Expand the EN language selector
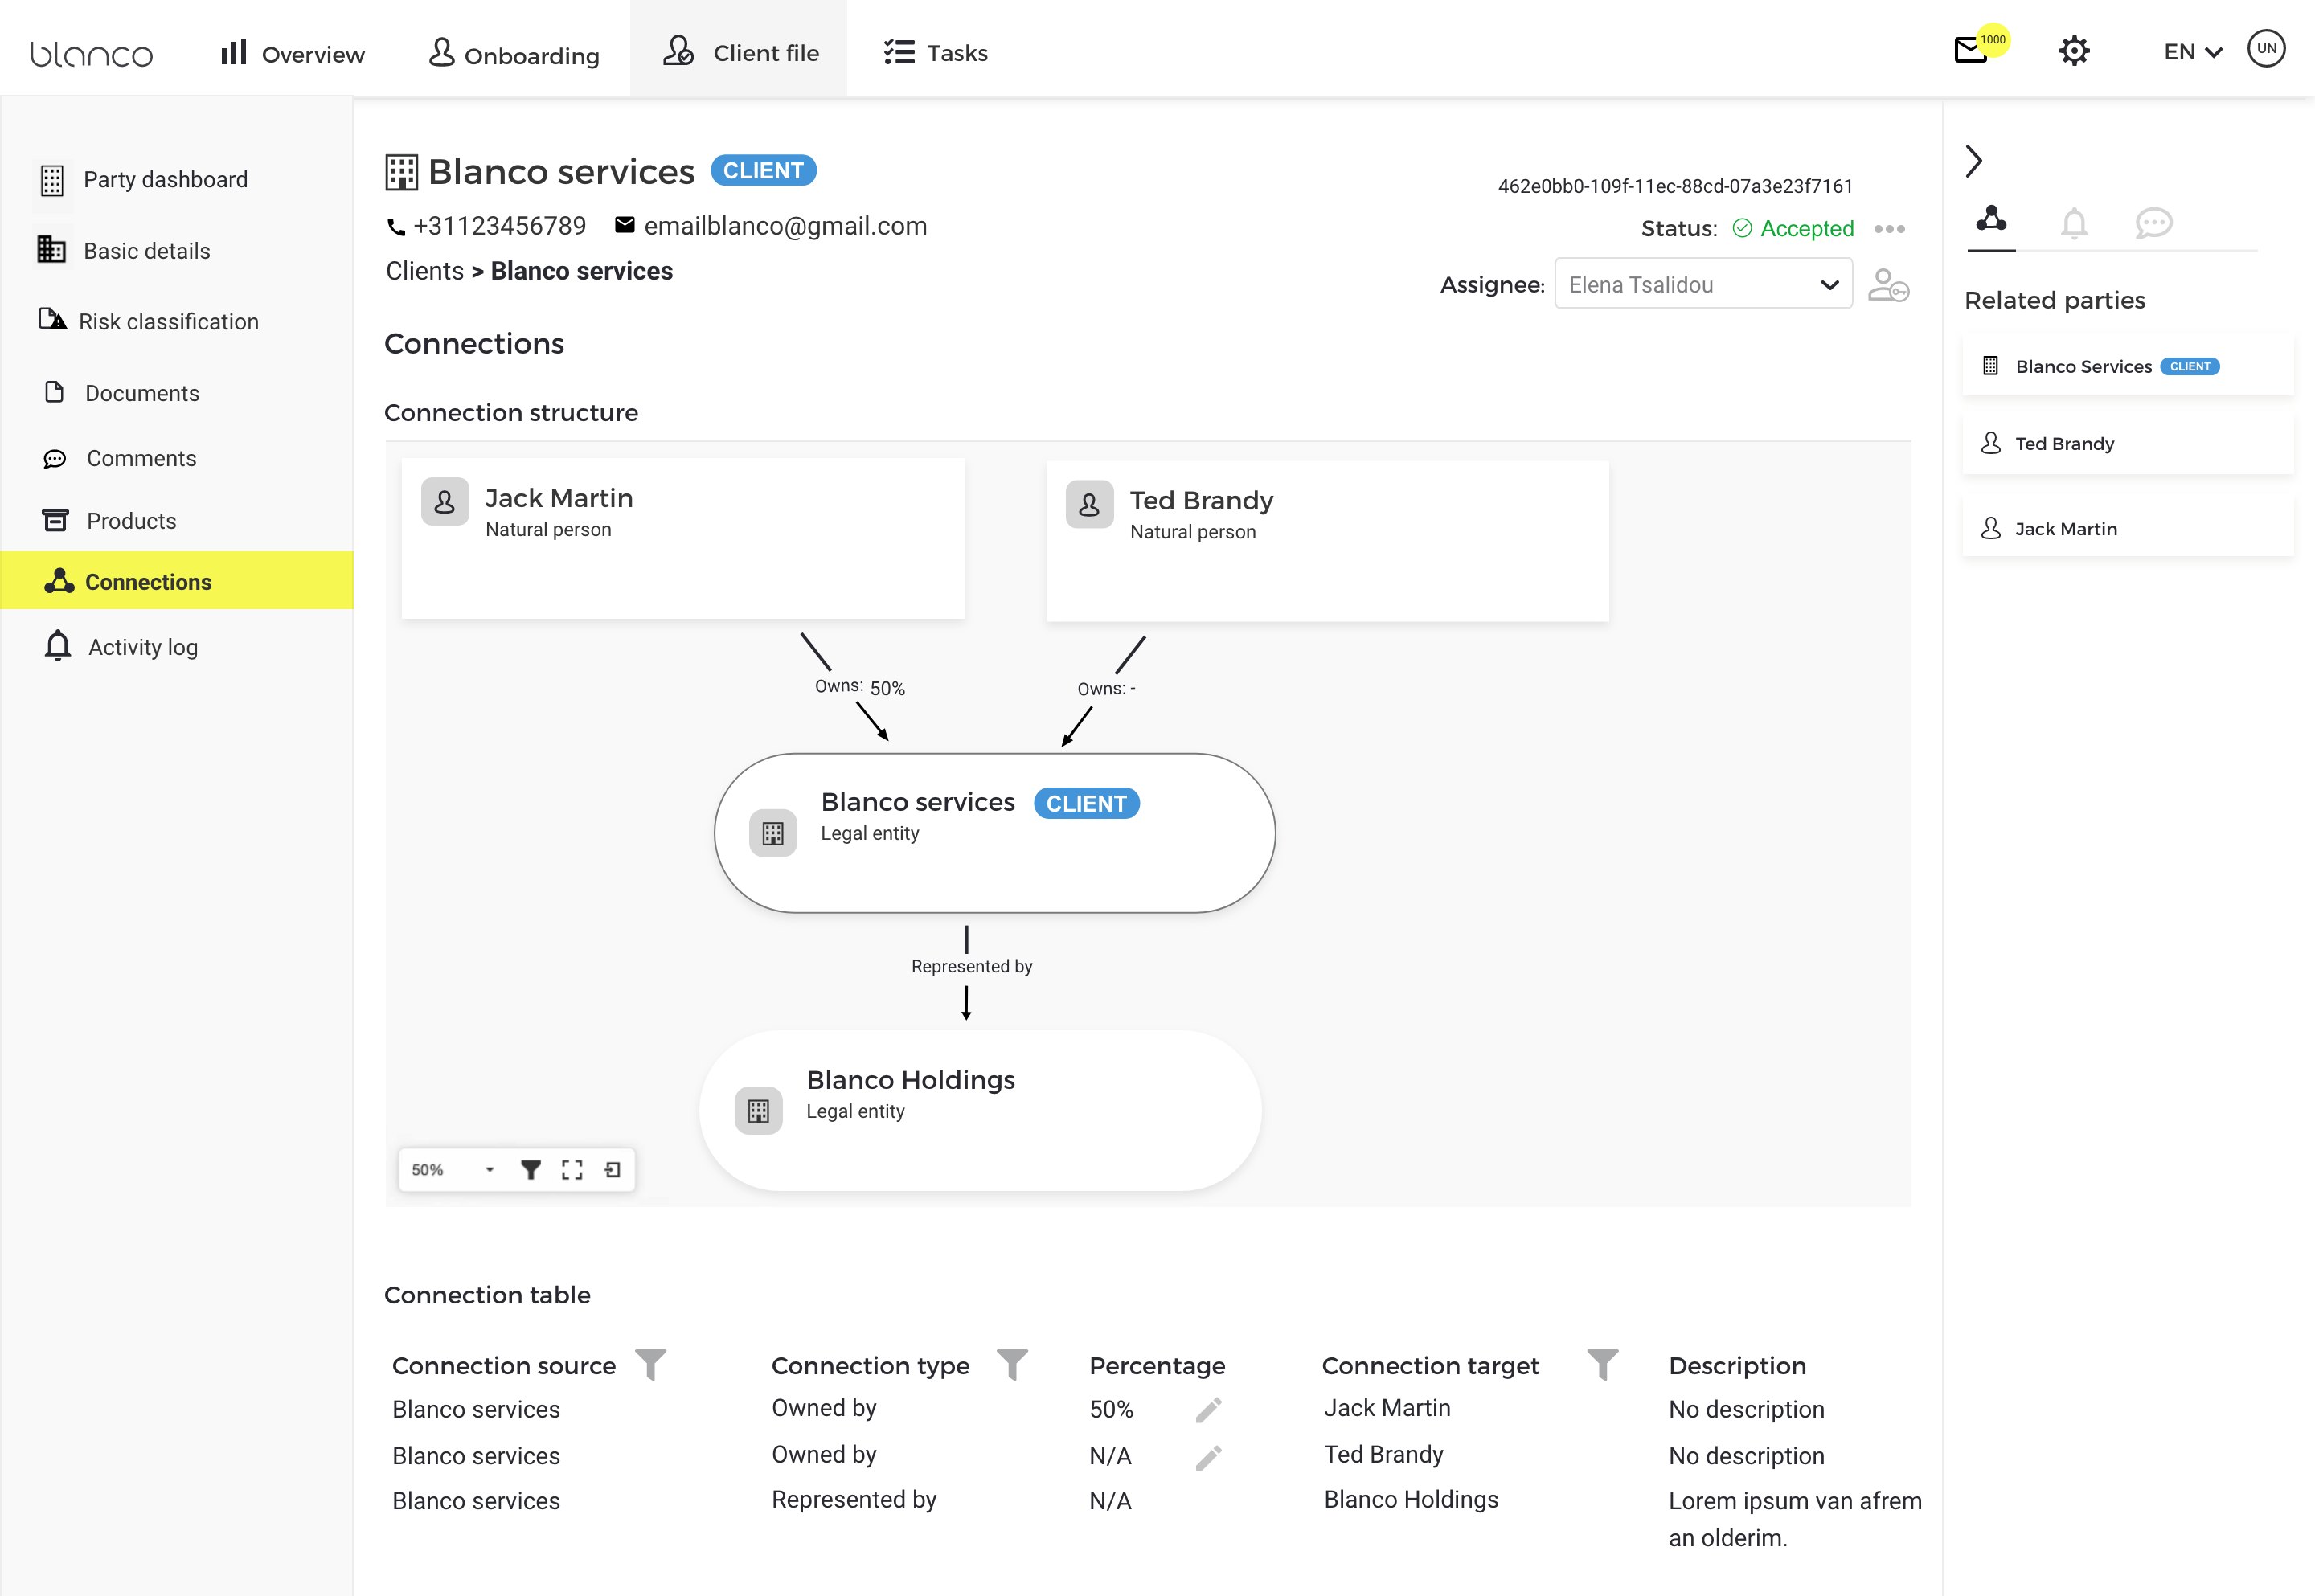The image size is (2315, 1596). tap(2192, 52)
